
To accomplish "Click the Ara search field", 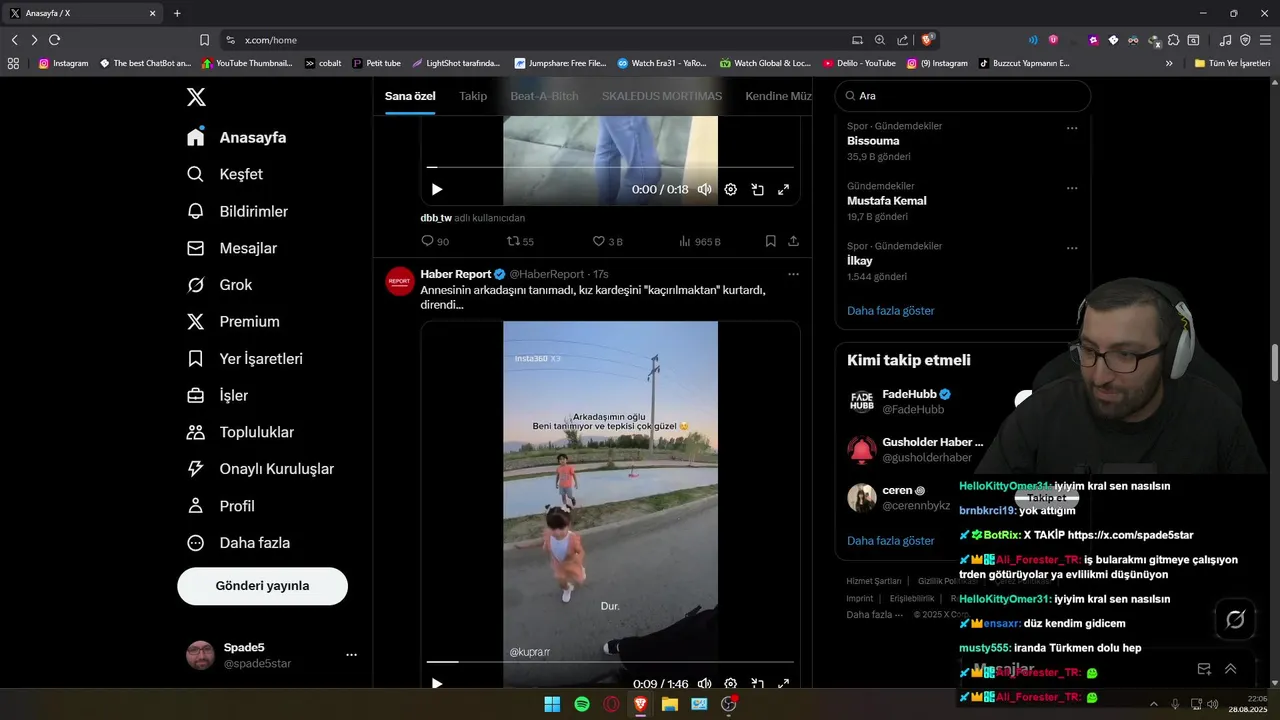I will 963,96.
